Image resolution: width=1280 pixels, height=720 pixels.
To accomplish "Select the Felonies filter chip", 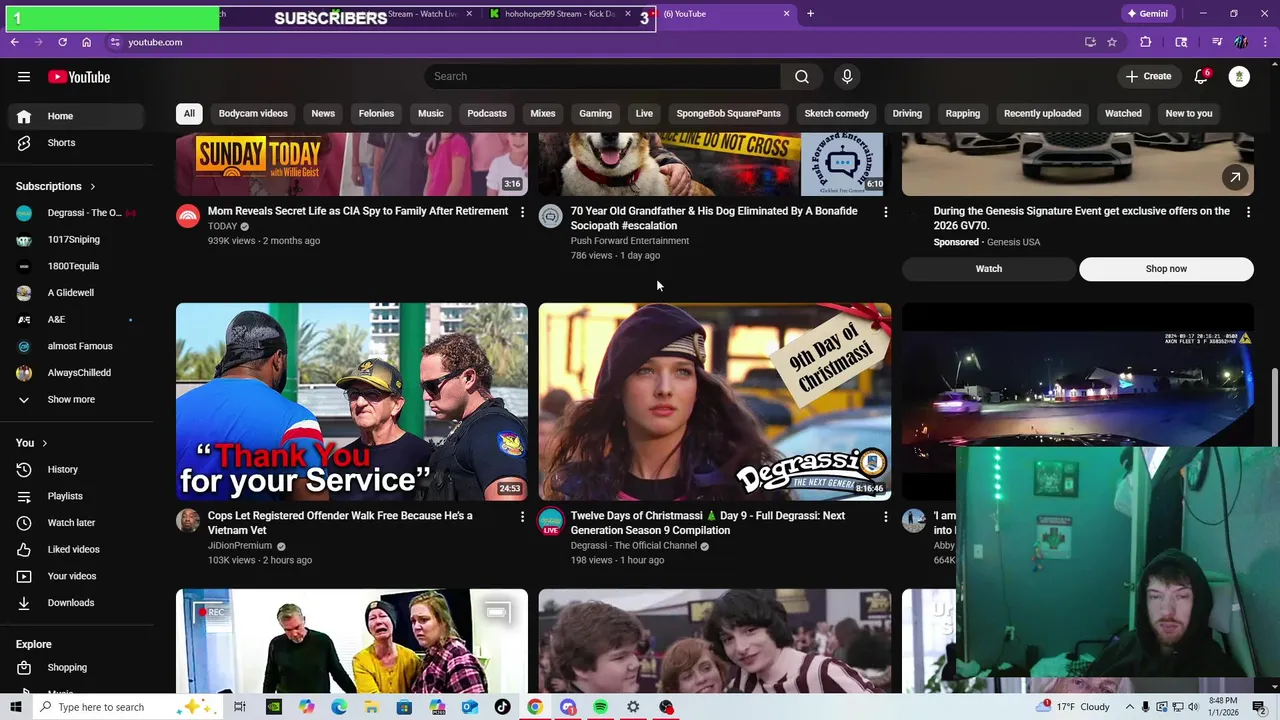I will pos(376,113).
